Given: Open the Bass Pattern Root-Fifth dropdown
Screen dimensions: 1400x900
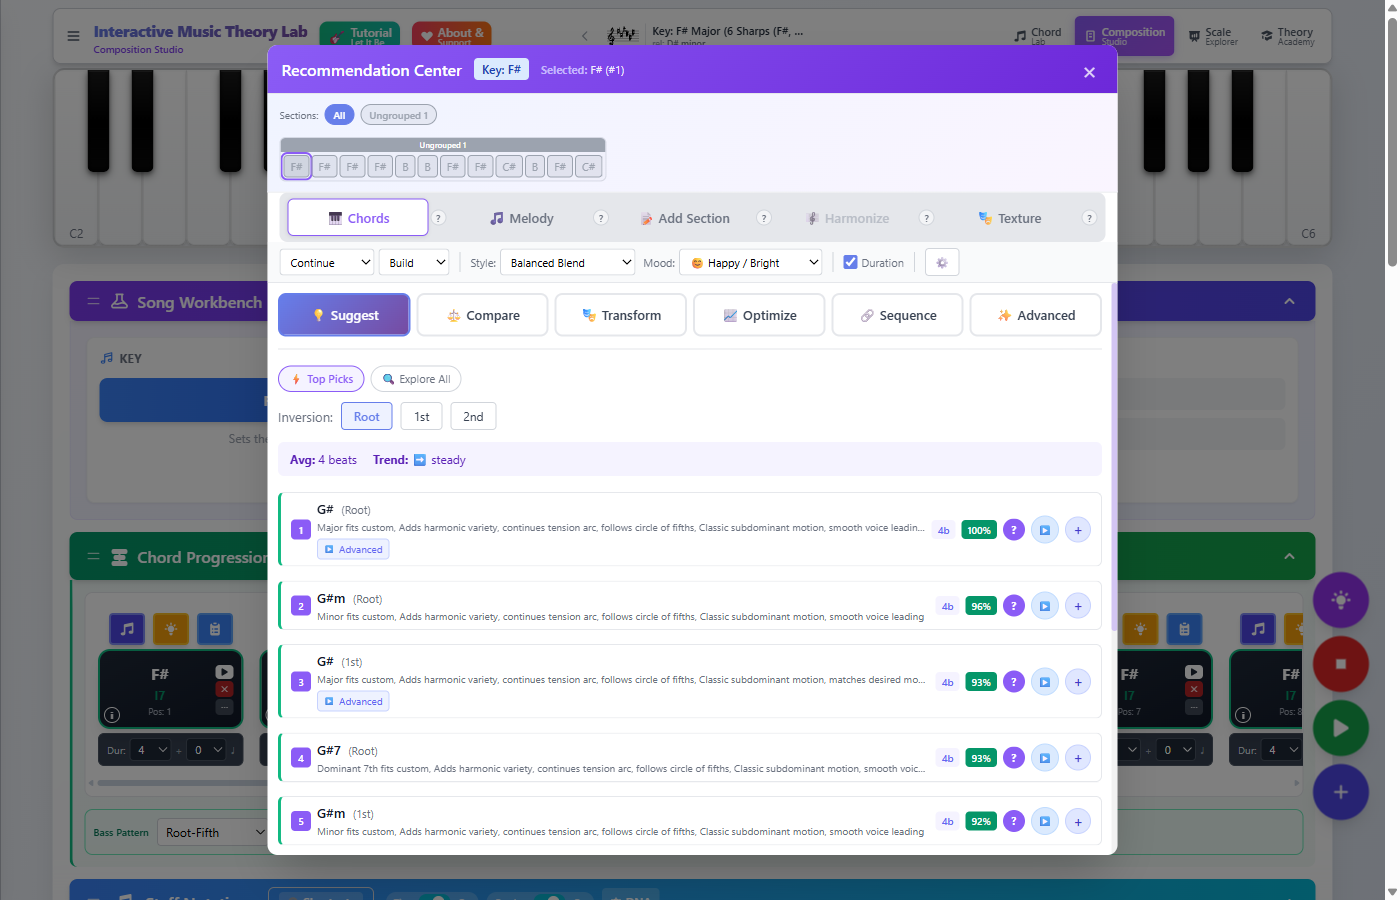Looking at the screenshot, I should (213, 831).
